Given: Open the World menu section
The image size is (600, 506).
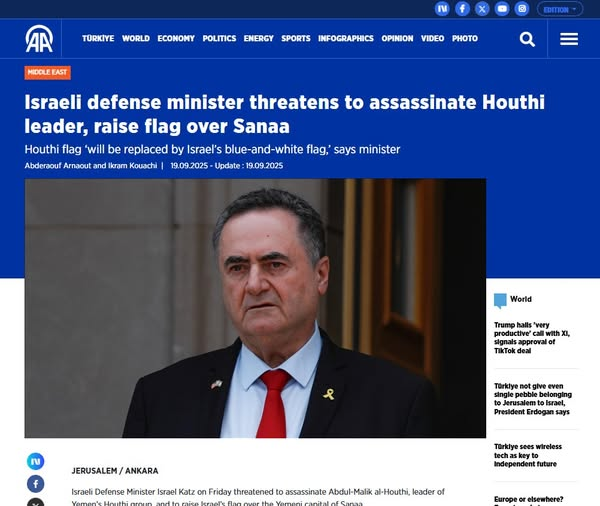Looking at the screenshot, I should pos(136,38).
